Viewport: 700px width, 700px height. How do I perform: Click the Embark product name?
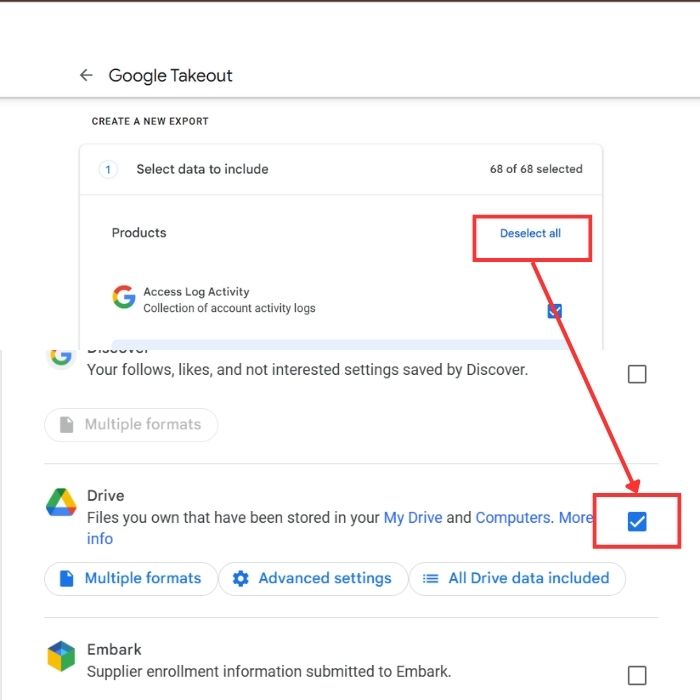[x=114, y=650]
